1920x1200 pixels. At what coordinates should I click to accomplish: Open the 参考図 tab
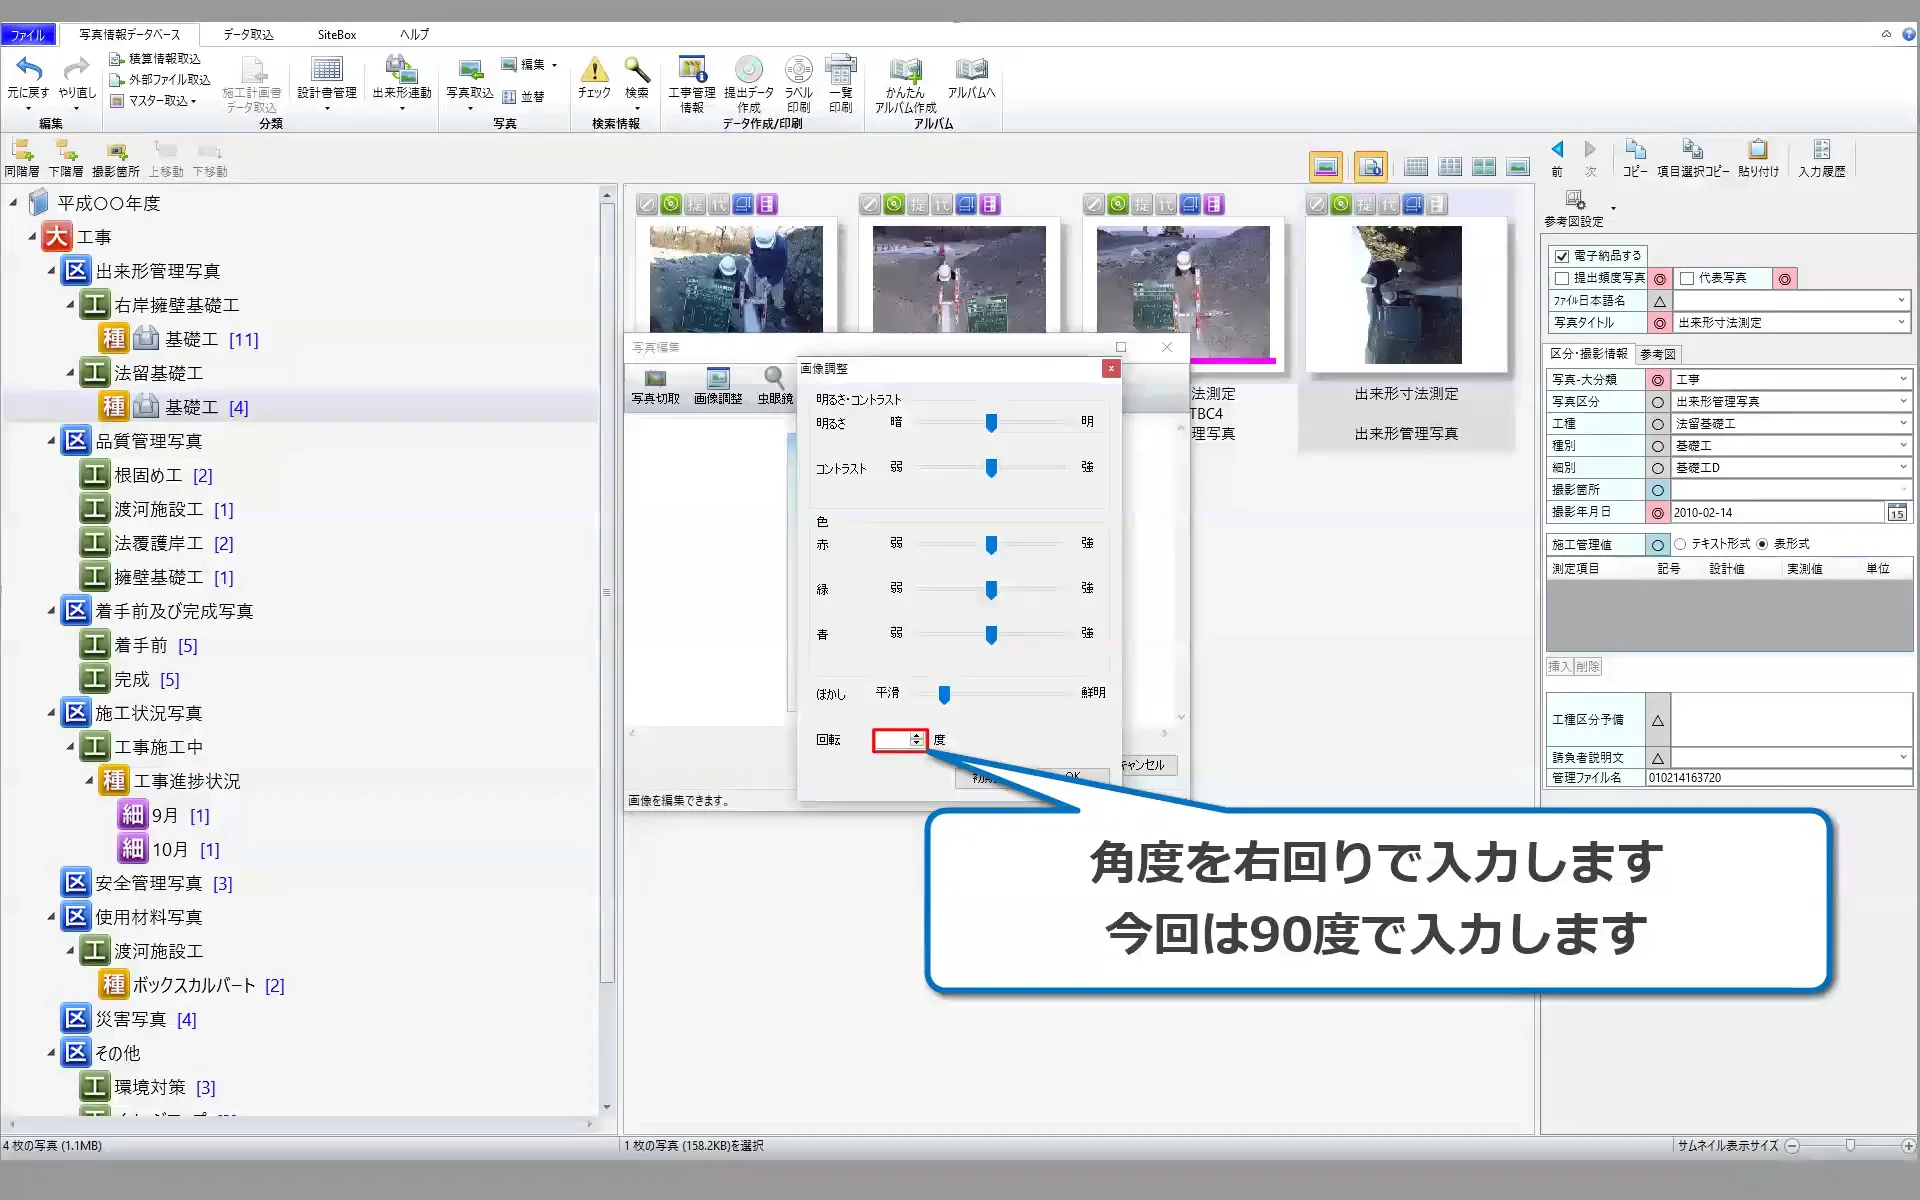click(1657, 354)
